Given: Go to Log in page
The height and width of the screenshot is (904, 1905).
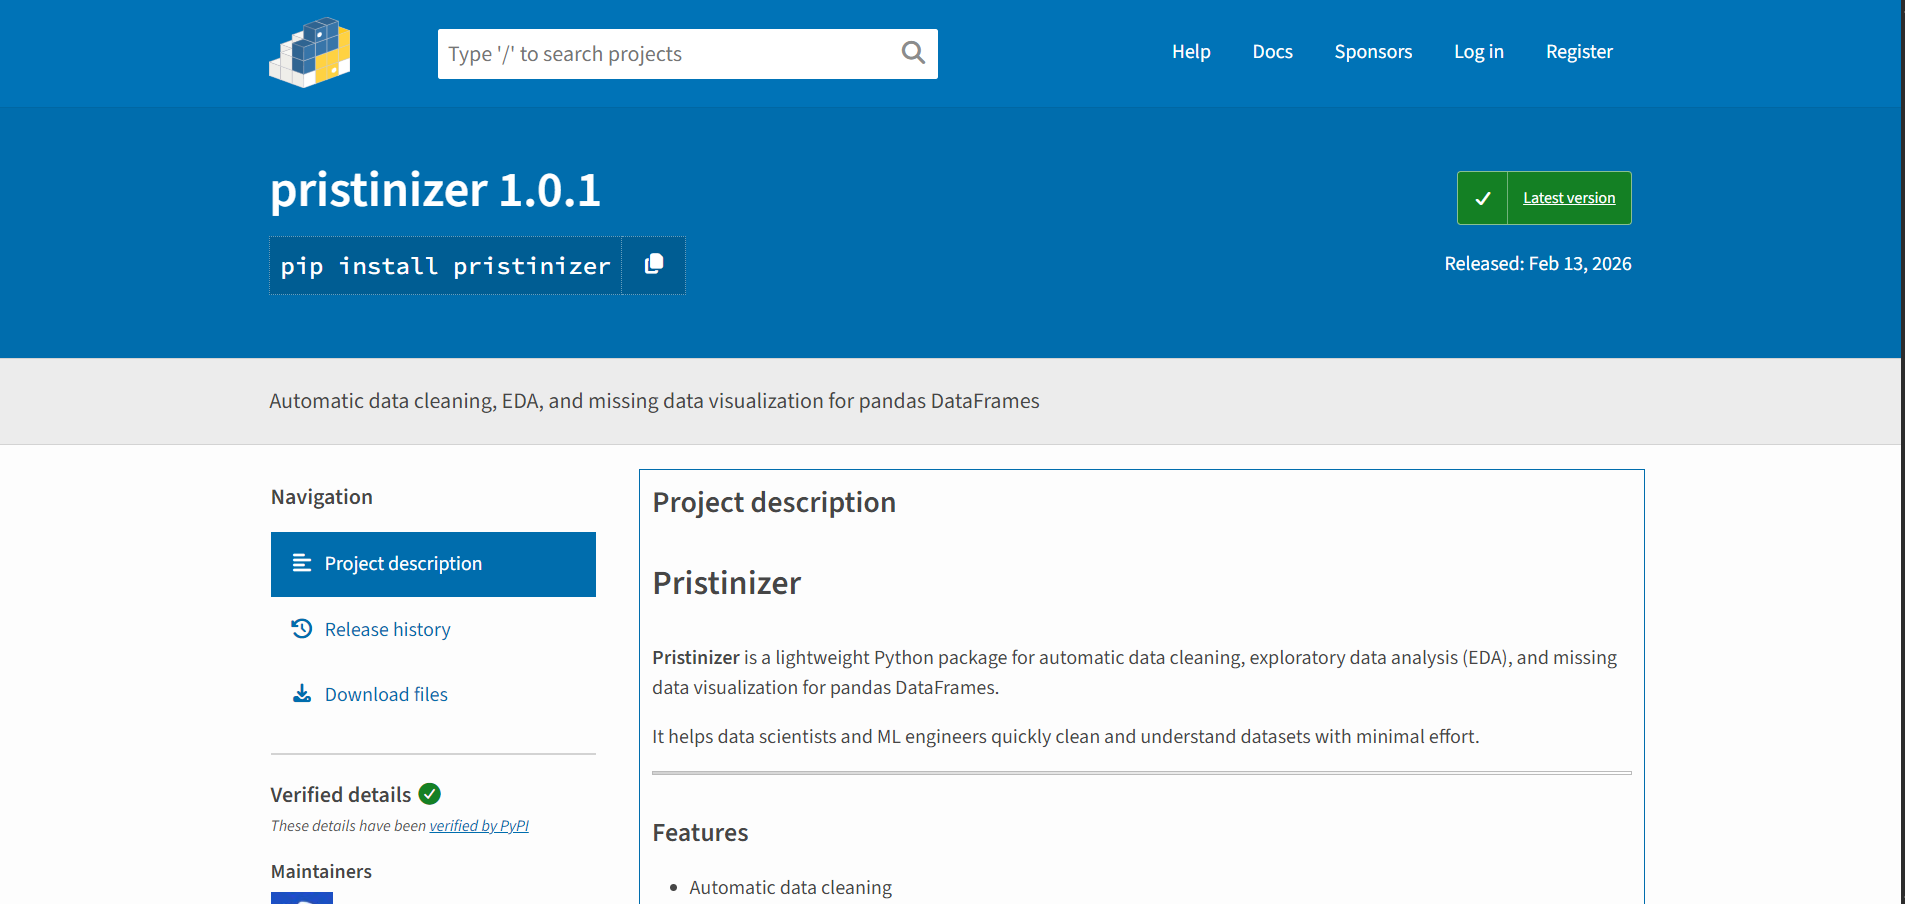Looking at the screenshot, I should [x=1479, y=52].
